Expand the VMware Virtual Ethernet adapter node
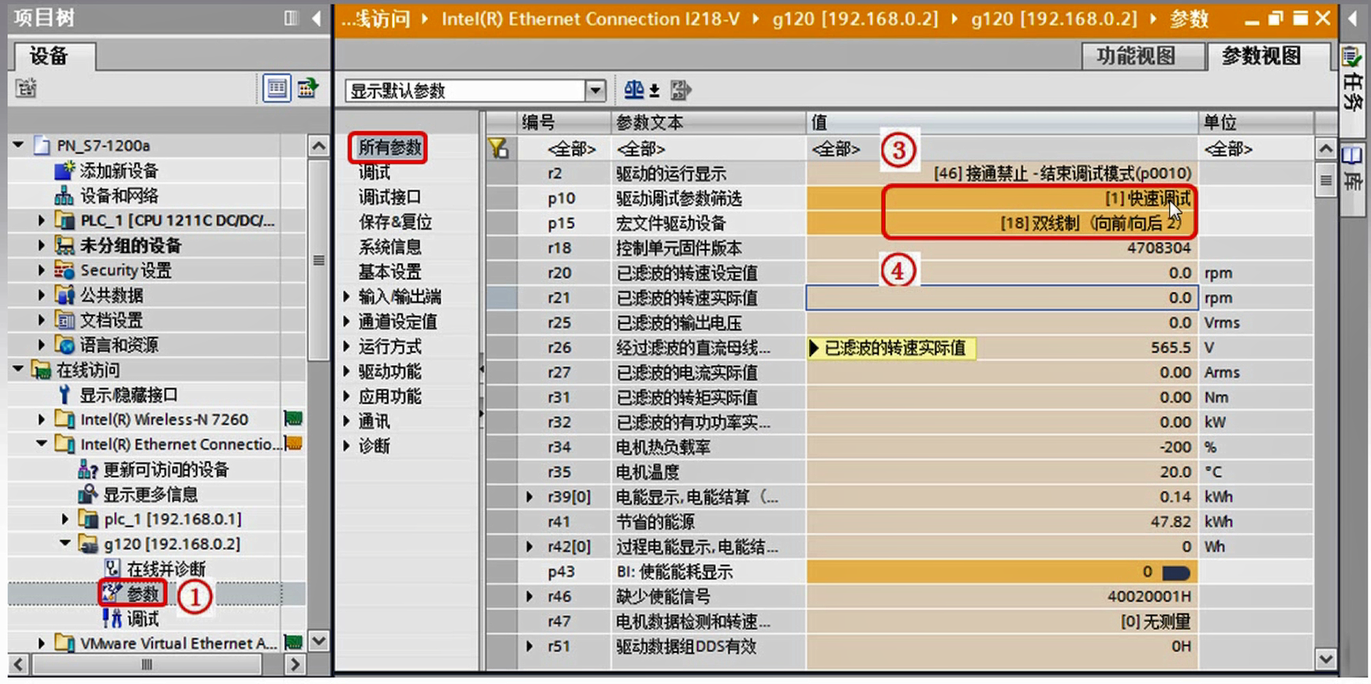 click(x=41, y=643)
